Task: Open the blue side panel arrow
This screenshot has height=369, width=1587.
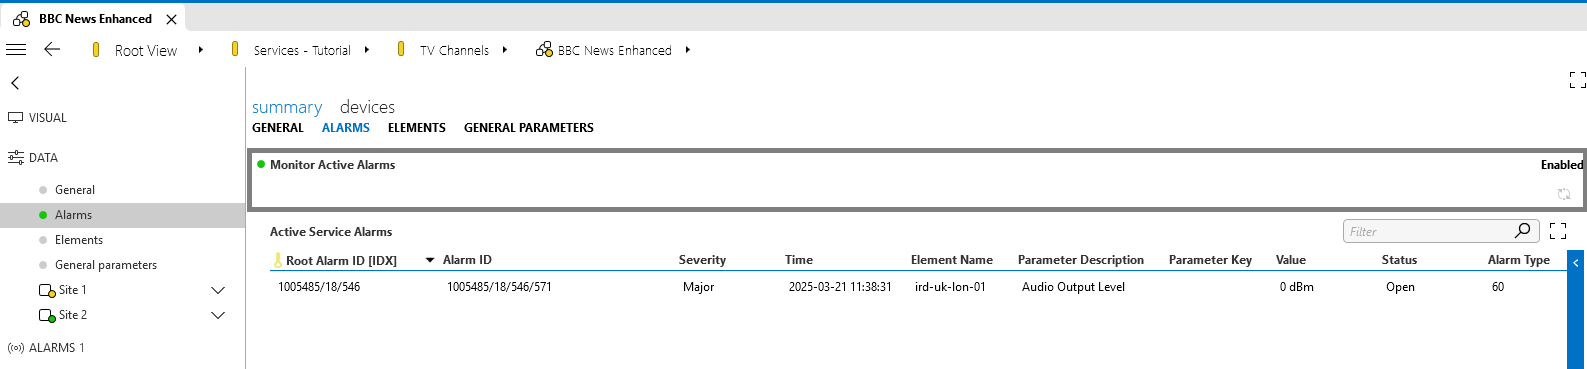Action: pos(1577,264)
